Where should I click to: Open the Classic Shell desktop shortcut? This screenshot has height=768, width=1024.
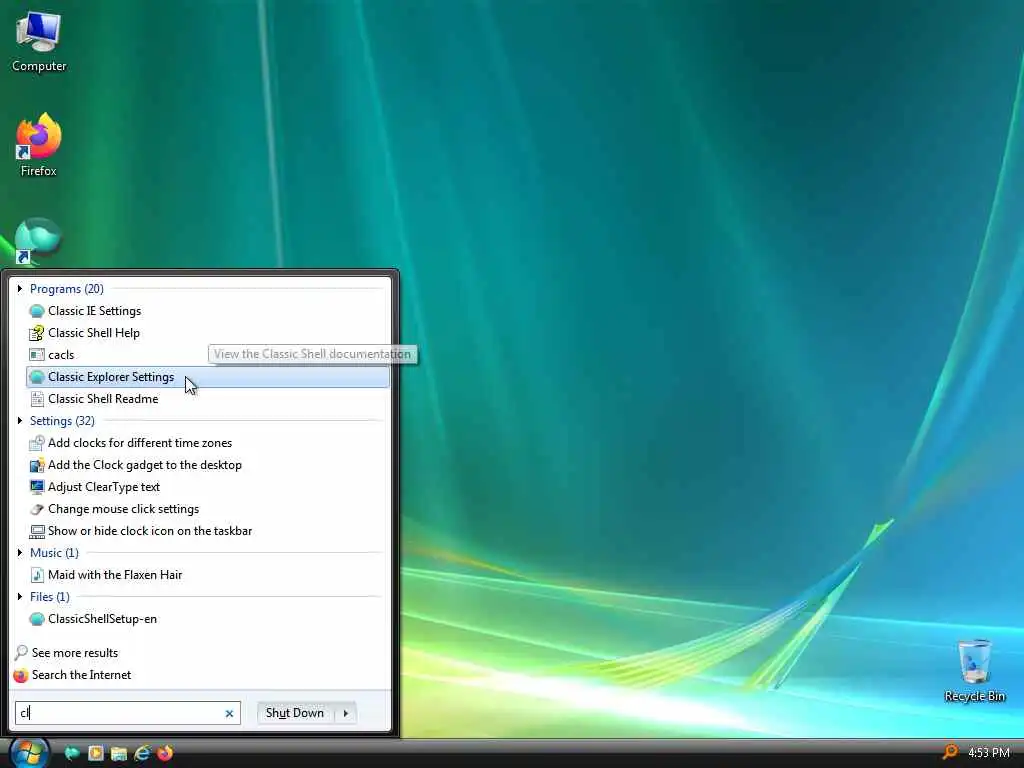coord(37,241)
